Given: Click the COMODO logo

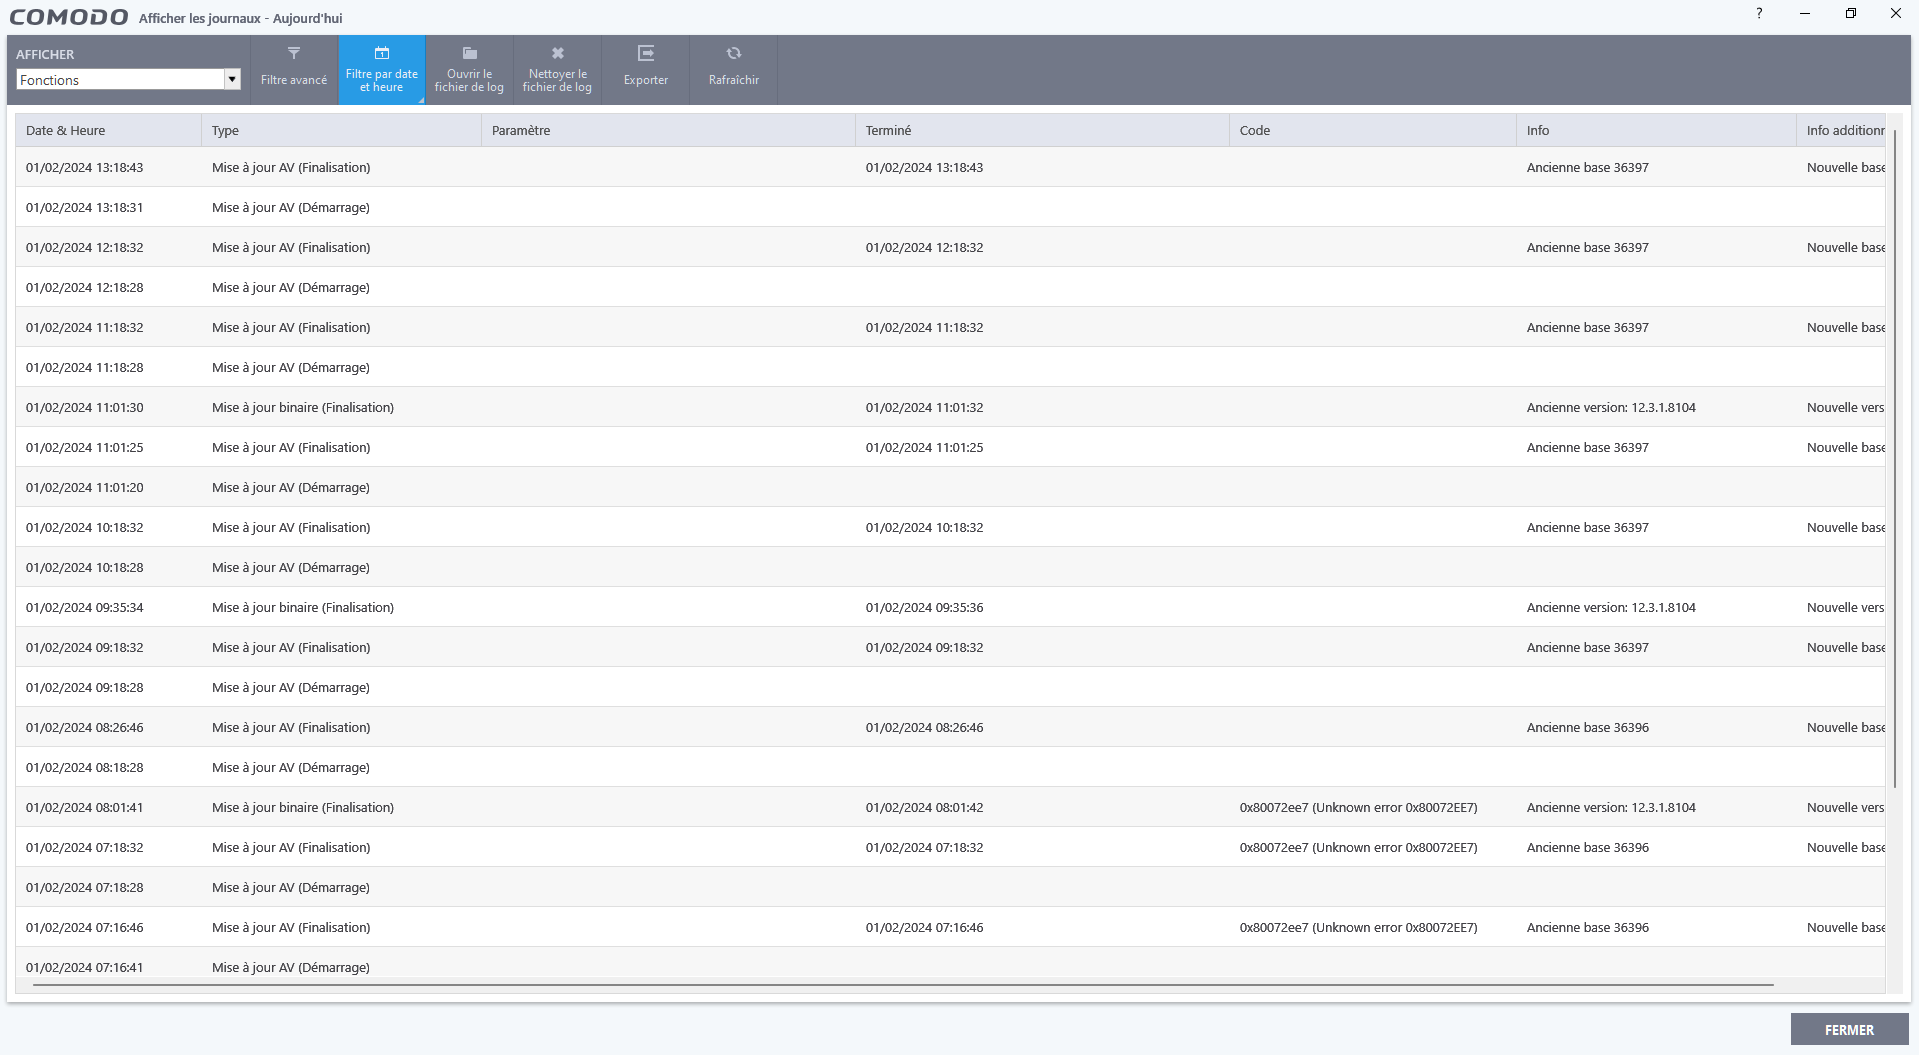Looking at the screenshot, I should [x=67, y=16].
